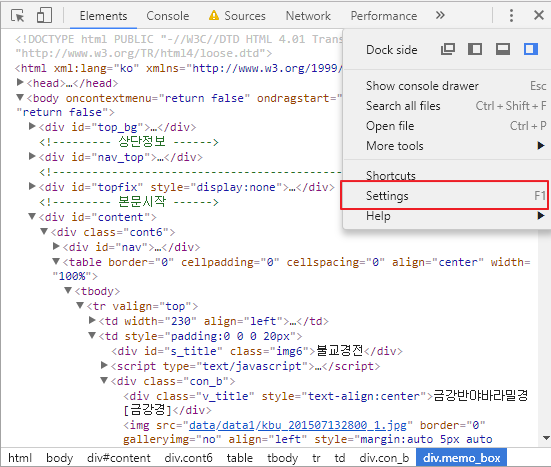Image resolution: width=551 pixels, height=467 pixels.
Task: Expand the td width 230 node
Action: pos(92,320)
